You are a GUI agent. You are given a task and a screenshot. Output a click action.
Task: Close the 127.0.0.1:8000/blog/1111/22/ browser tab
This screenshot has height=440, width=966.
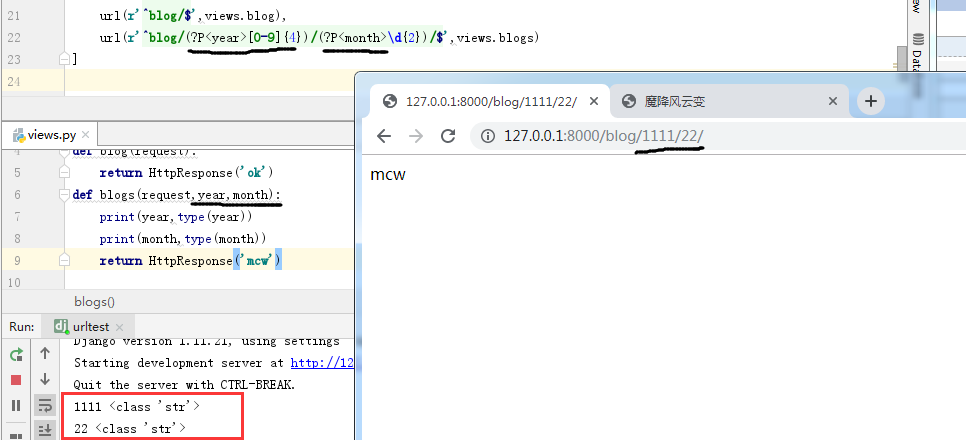tap(594, 102)
